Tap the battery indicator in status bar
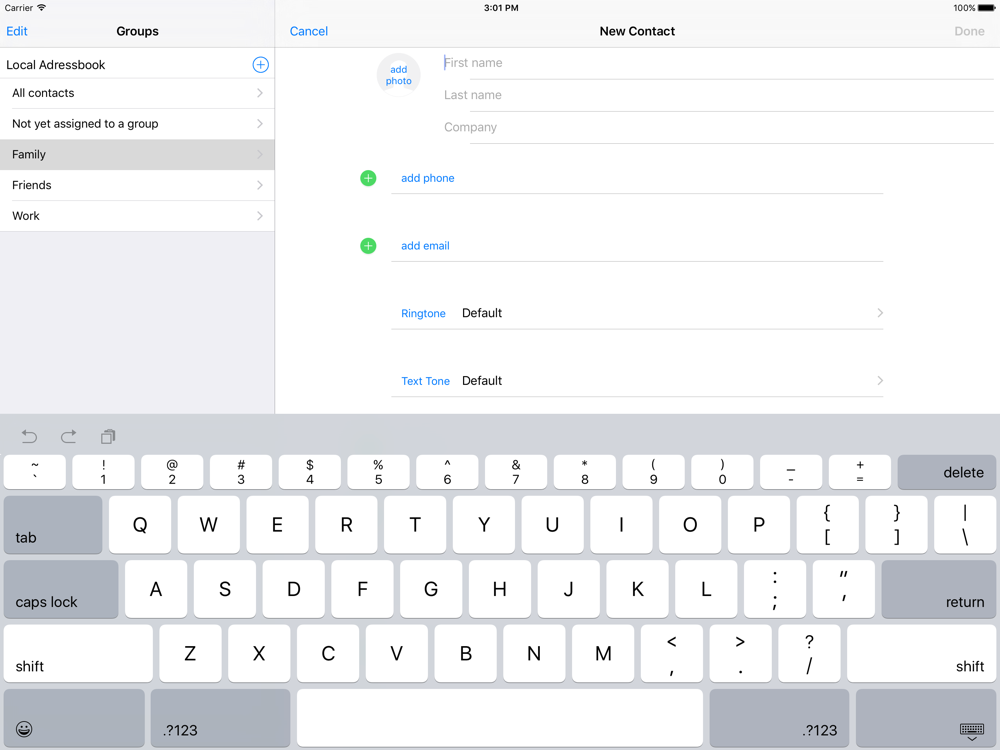 pos(986,8)
